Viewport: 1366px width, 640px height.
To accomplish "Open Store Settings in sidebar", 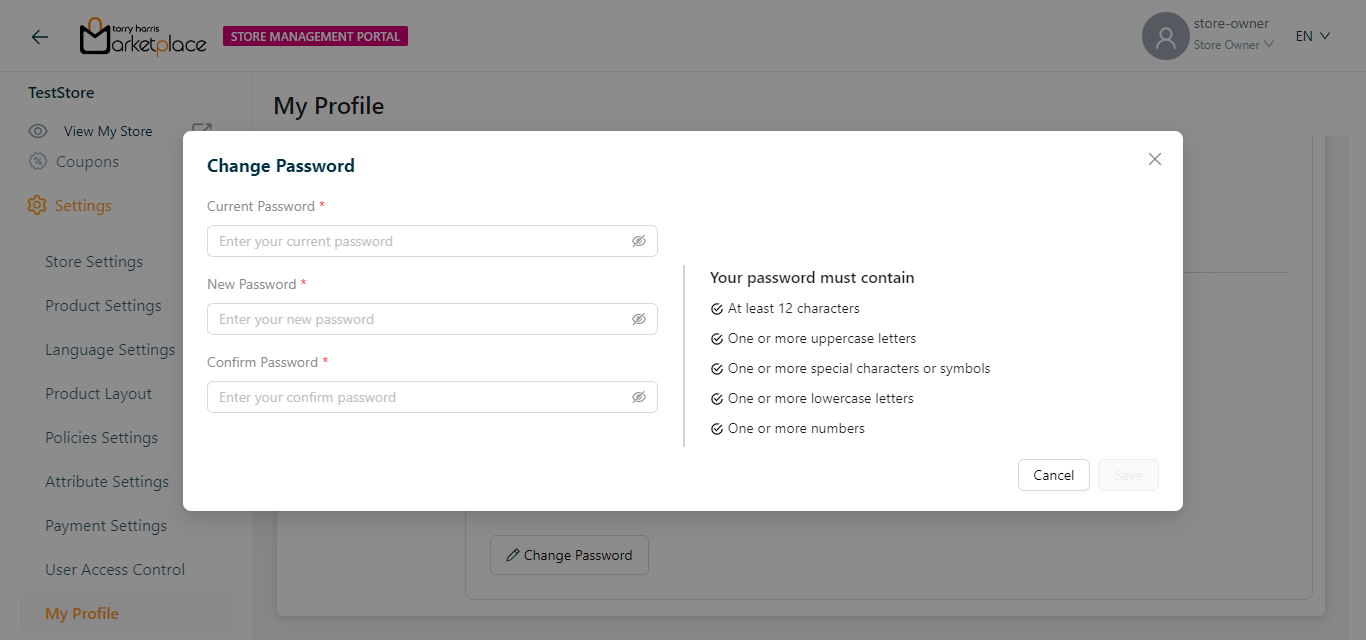I will [94, 262].
